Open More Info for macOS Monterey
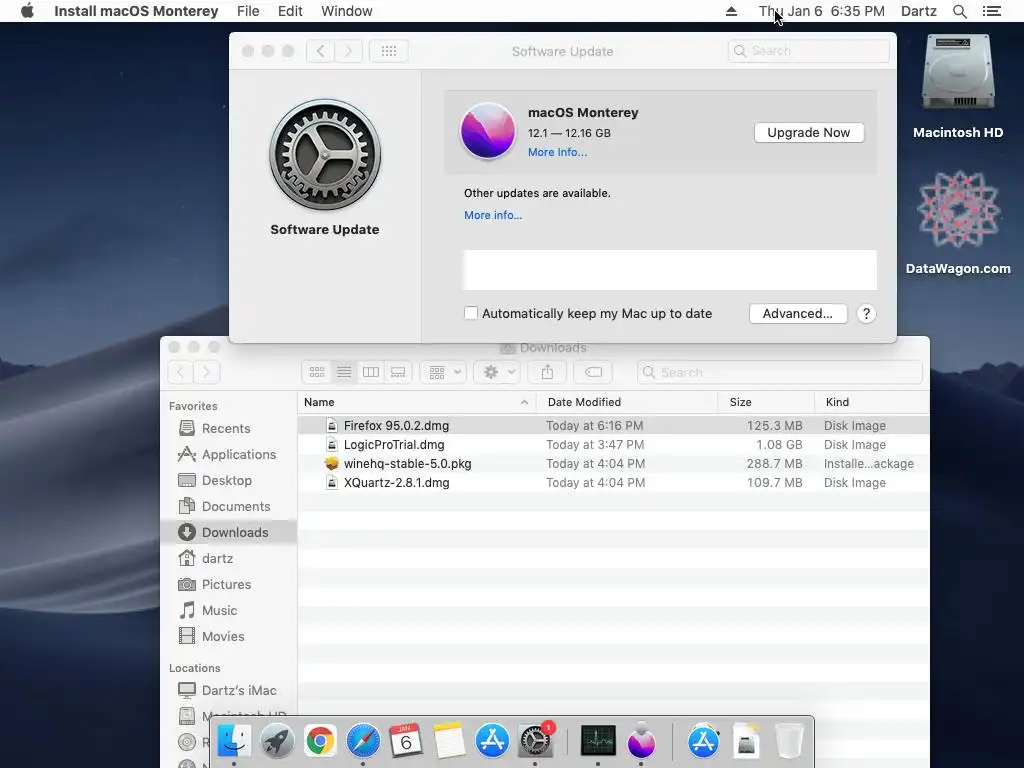Image resolution: width=1024 pixels, height=768 pixels. point(557,152)
